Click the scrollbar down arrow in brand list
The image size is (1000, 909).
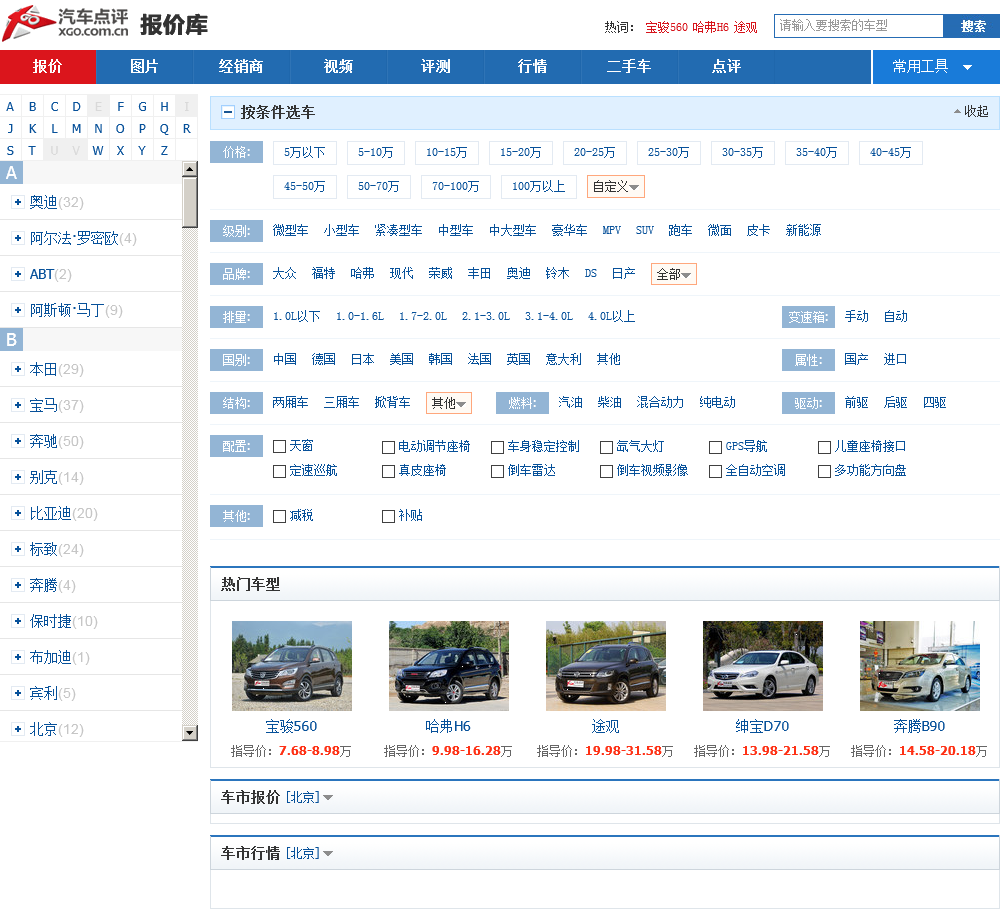coord(189,732)
